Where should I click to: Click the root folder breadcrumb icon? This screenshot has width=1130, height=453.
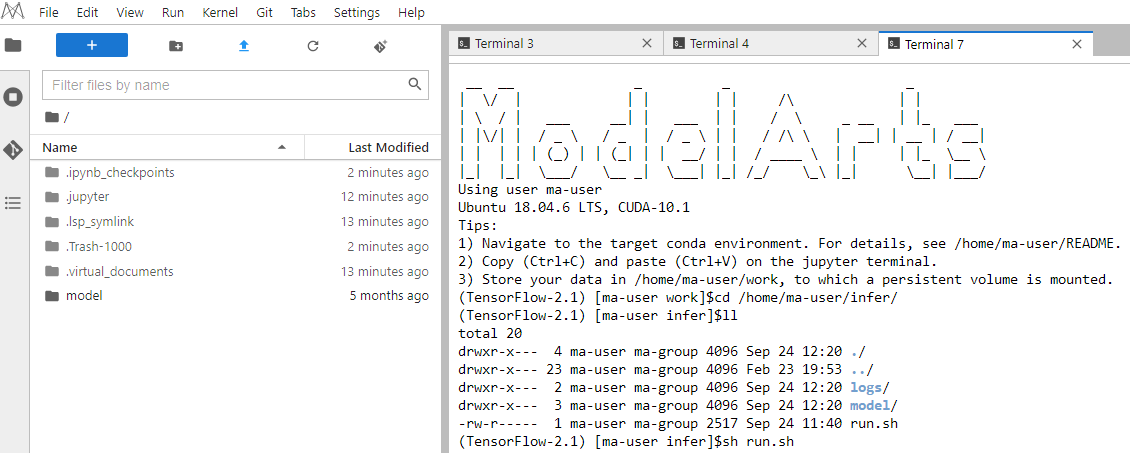(51, 117)
